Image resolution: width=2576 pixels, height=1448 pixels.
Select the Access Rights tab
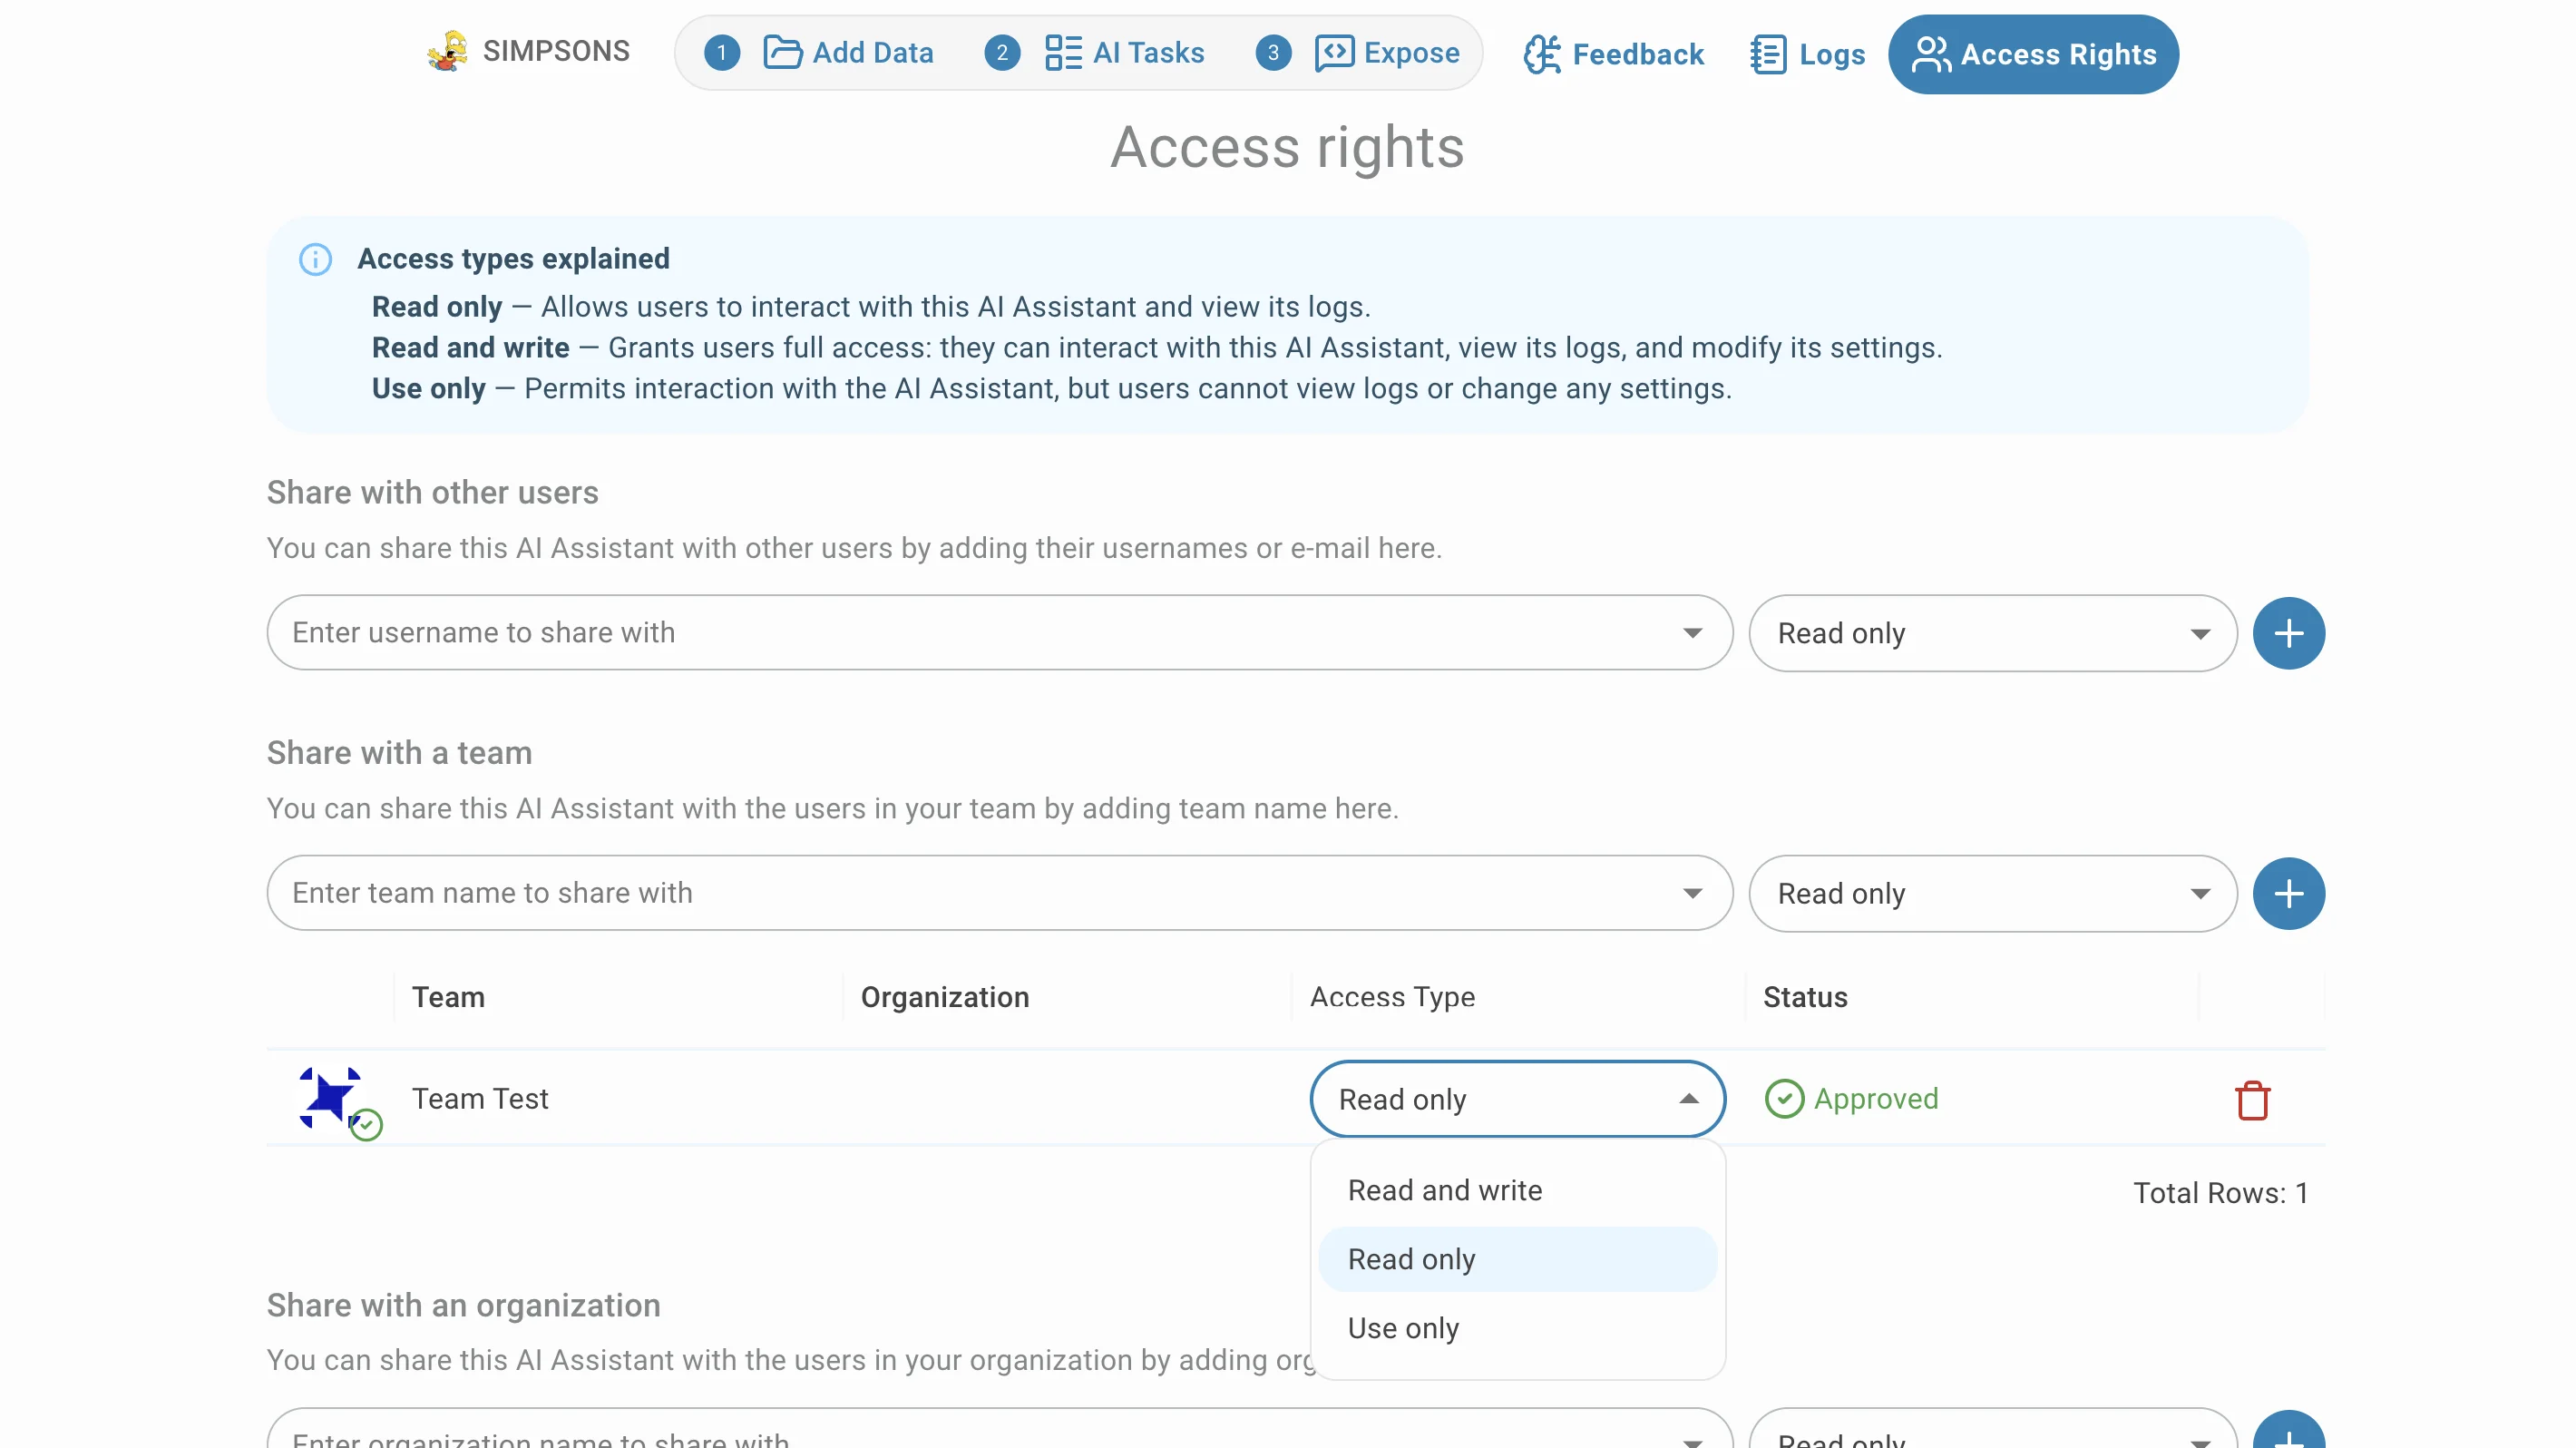point(2032,54)
